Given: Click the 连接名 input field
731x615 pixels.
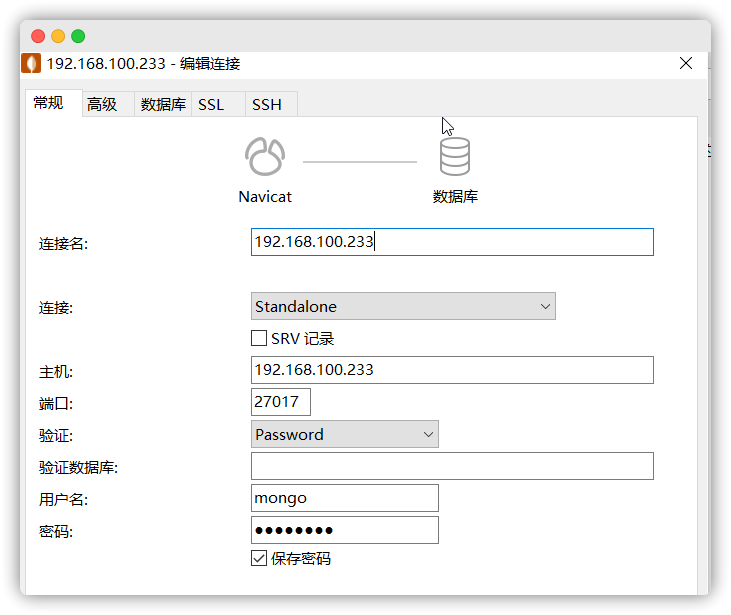Looking at the screenshot, I should coord(452,242).
